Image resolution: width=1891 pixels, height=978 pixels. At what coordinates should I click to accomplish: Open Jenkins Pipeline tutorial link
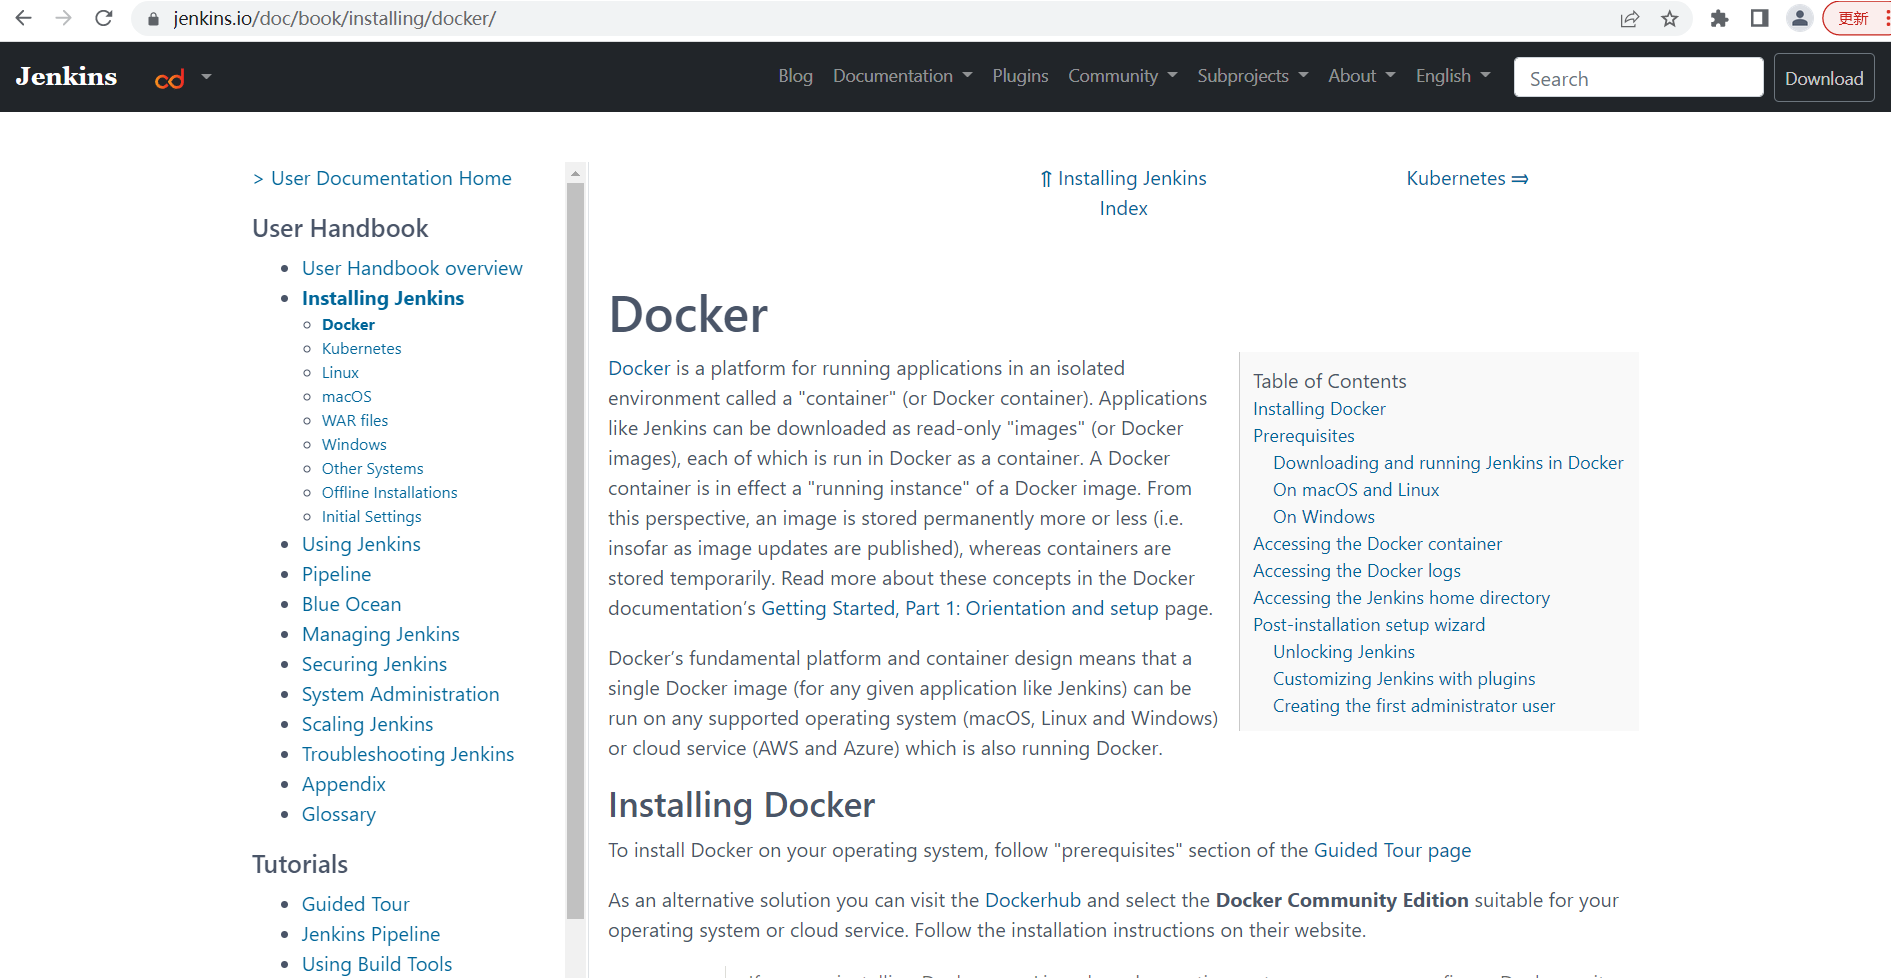click(371, 934)
